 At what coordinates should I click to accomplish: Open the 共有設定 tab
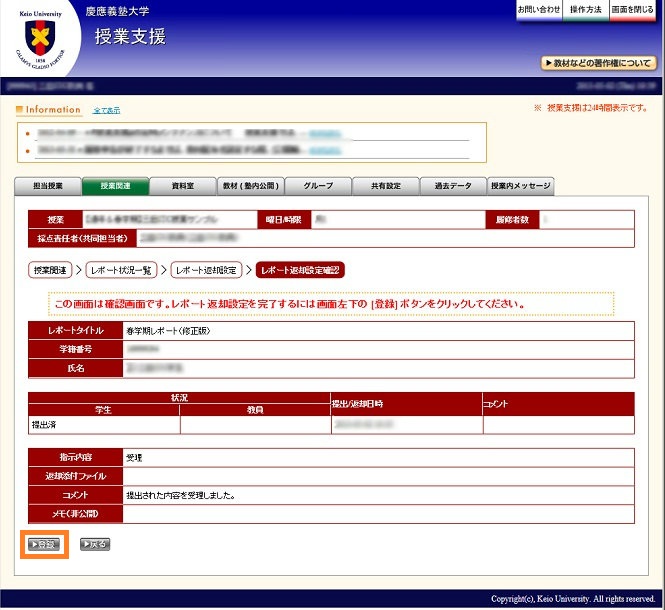click(x=386, y=186)
